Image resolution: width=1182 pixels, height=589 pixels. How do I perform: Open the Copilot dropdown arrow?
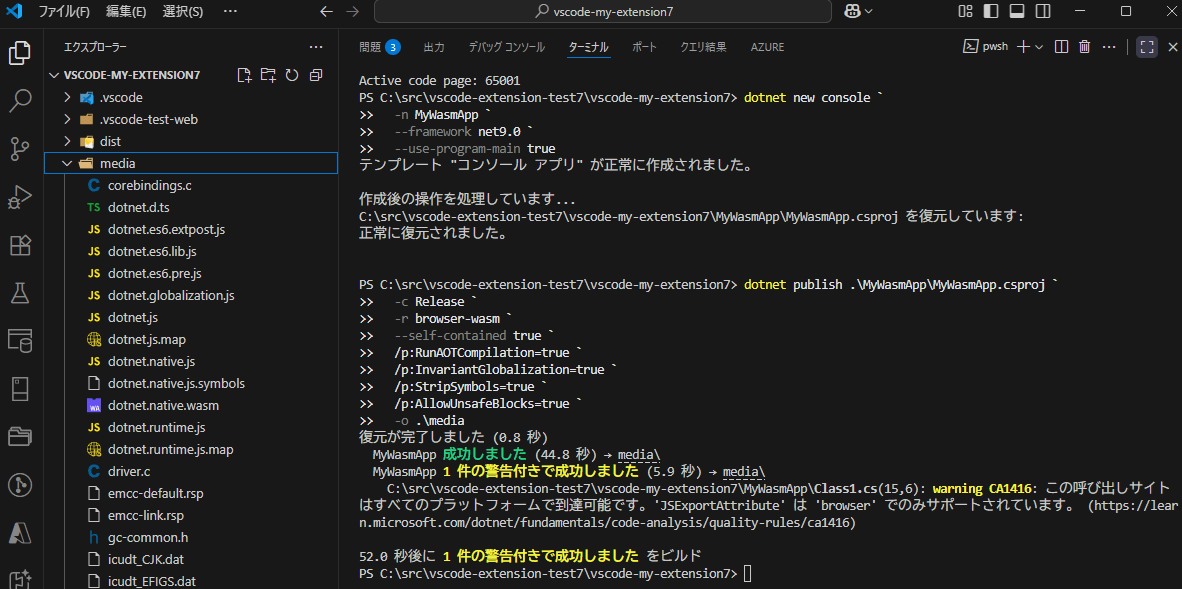(x=868, y=11)
